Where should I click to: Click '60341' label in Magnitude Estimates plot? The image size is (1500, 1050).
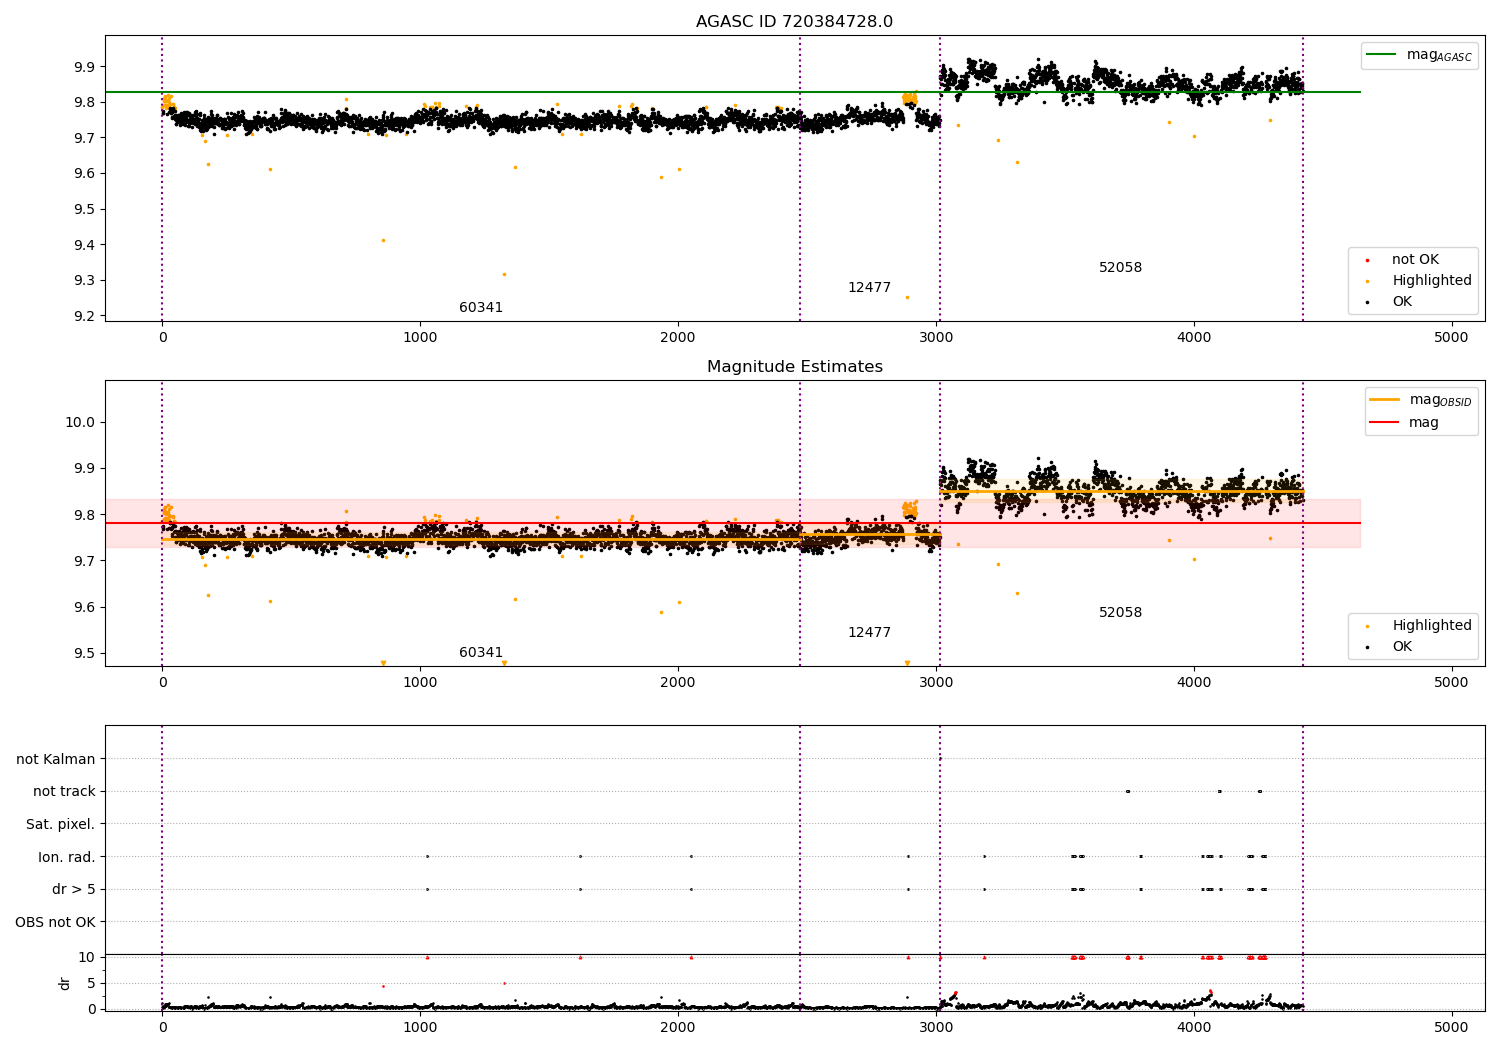481,653
